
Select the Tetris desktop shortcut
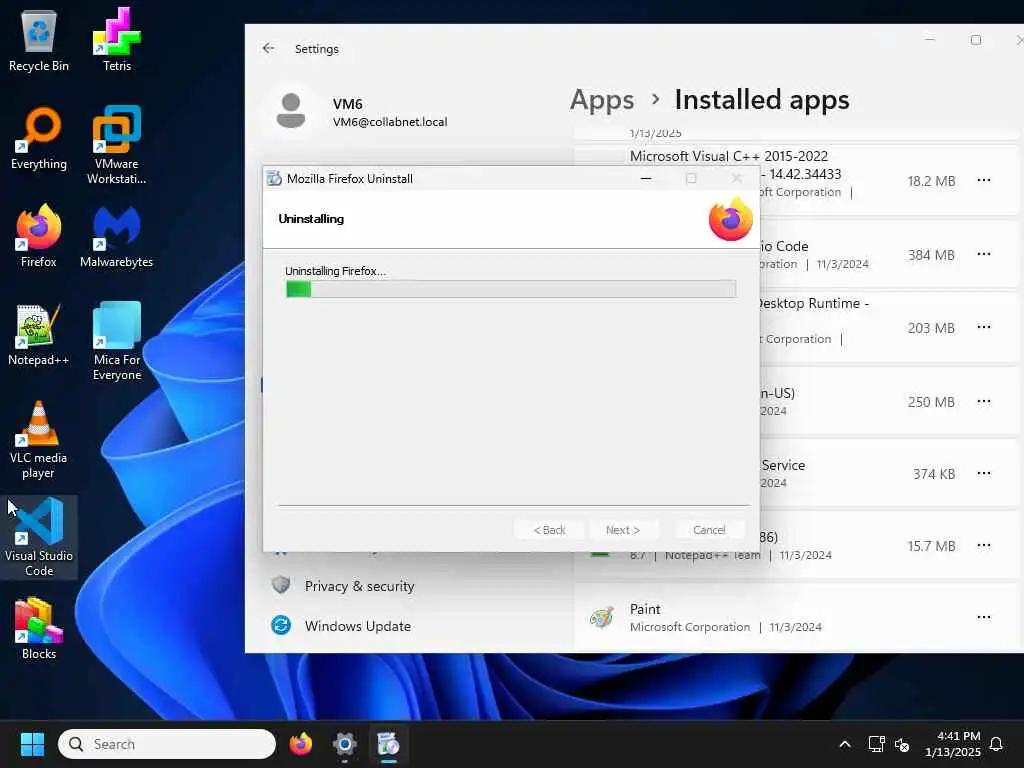click(x=117, y=41)
